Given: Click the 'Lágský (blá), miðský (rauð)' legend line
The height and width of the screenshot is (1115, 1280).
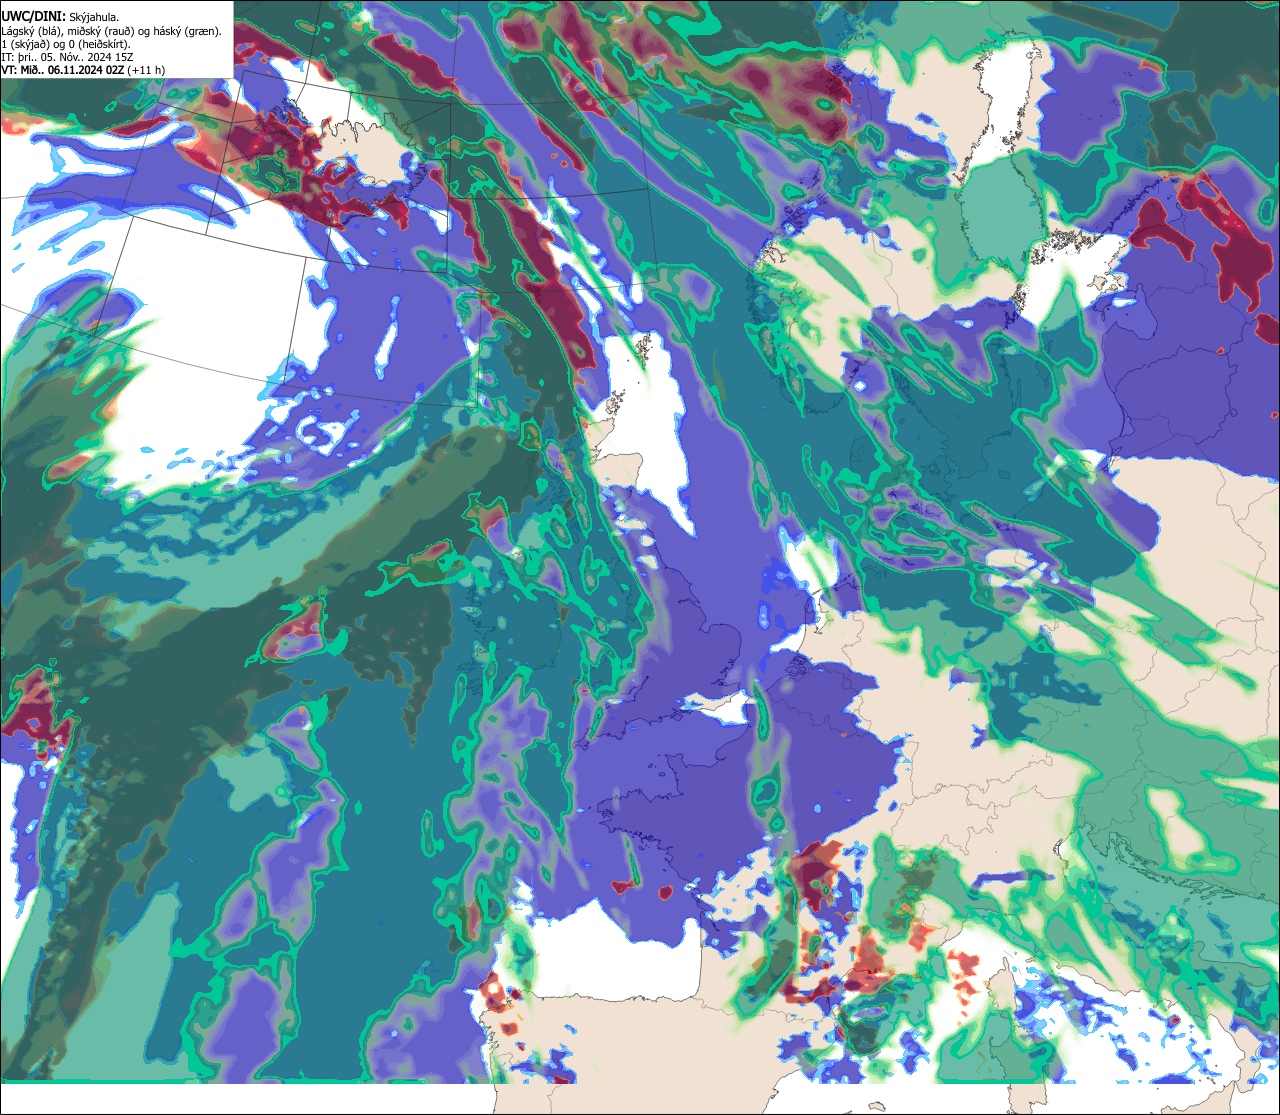Looking at the screenshot, I should [112, 31].
